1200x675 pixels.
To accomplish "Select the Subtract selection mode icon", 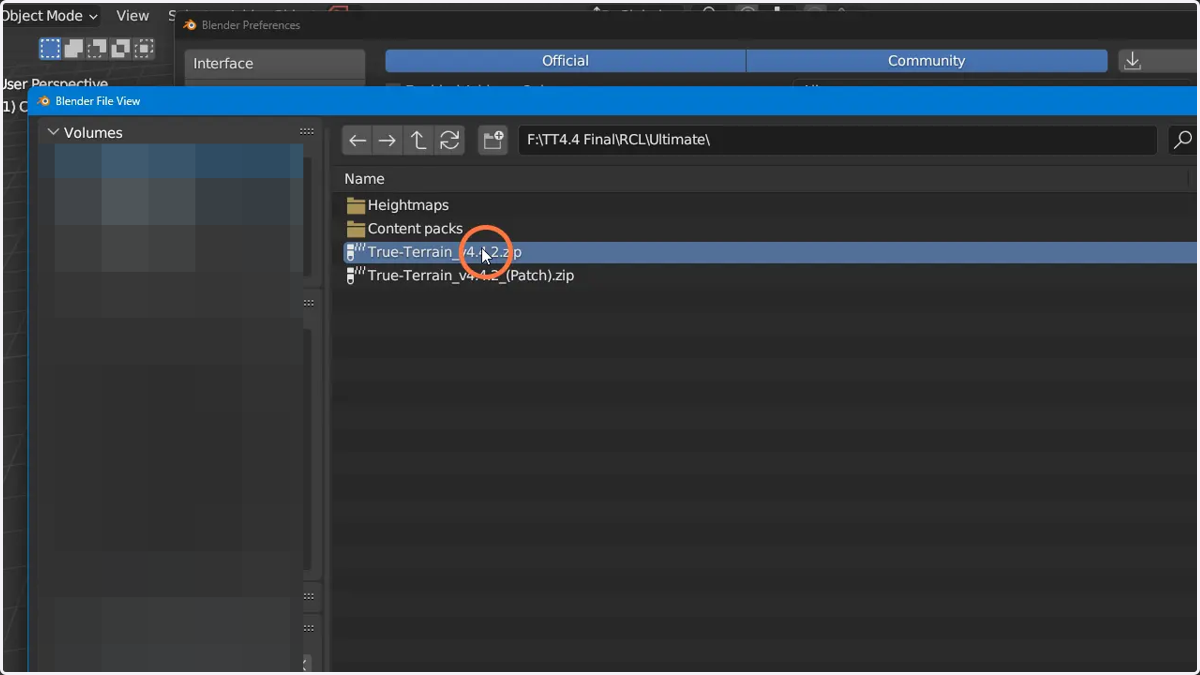I will pos(97,48).
